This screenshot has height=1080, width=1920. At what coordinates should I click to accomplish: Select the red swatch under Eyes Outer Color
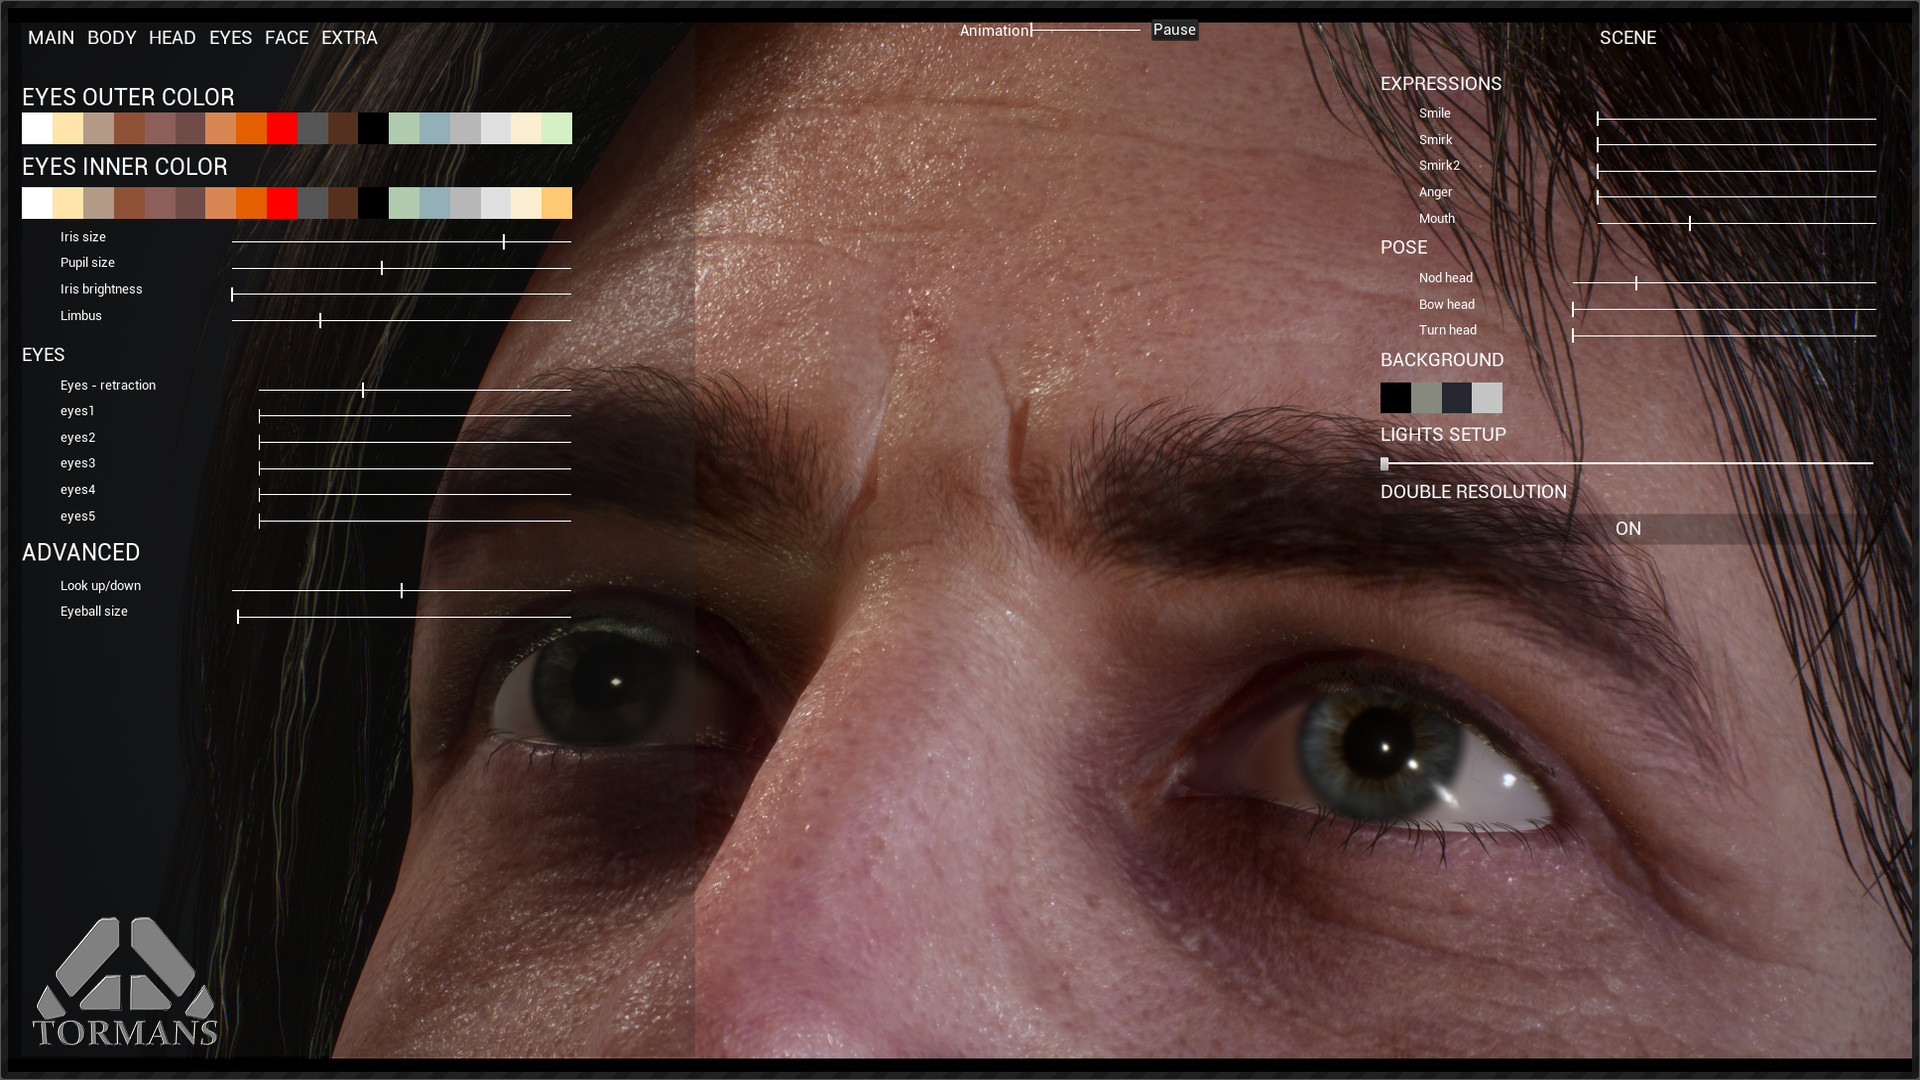point(284,128)
